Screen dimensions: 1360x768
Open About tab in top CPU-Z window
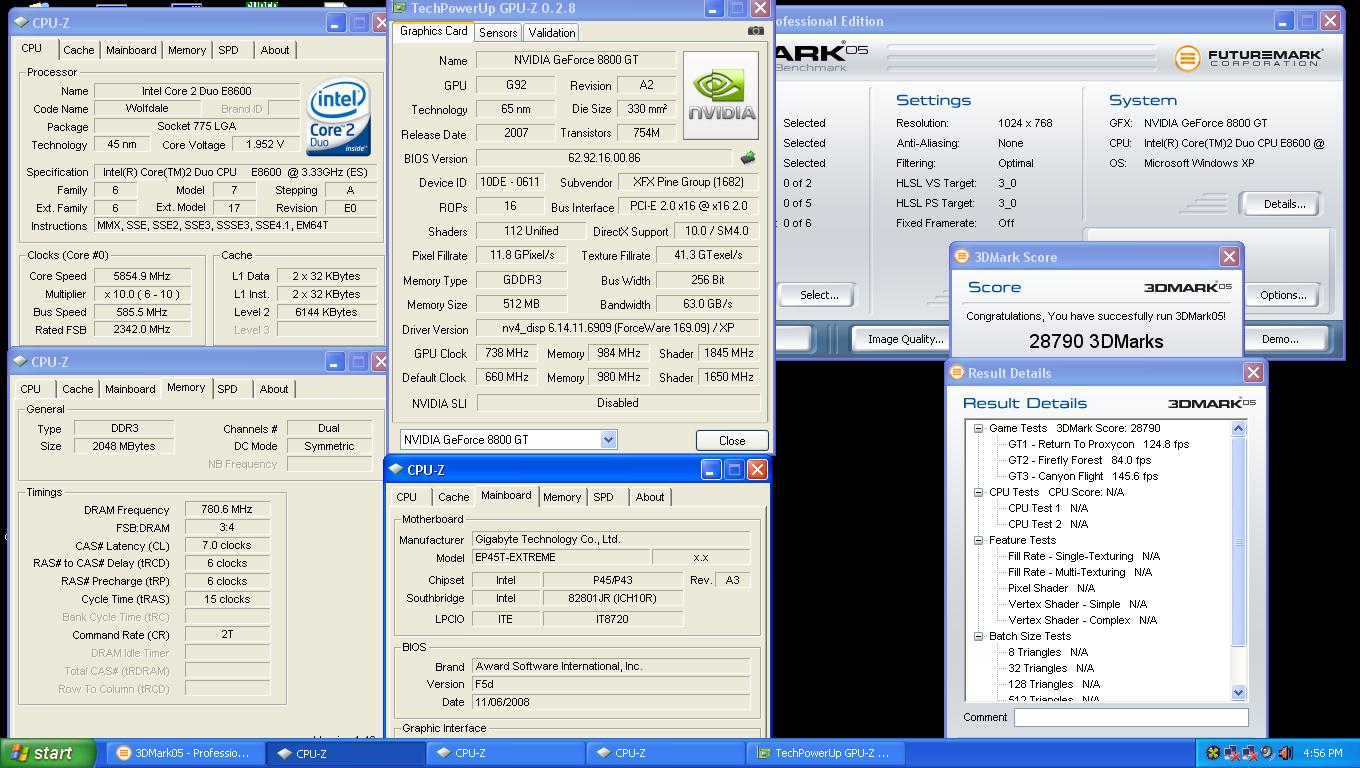point(275,50)
